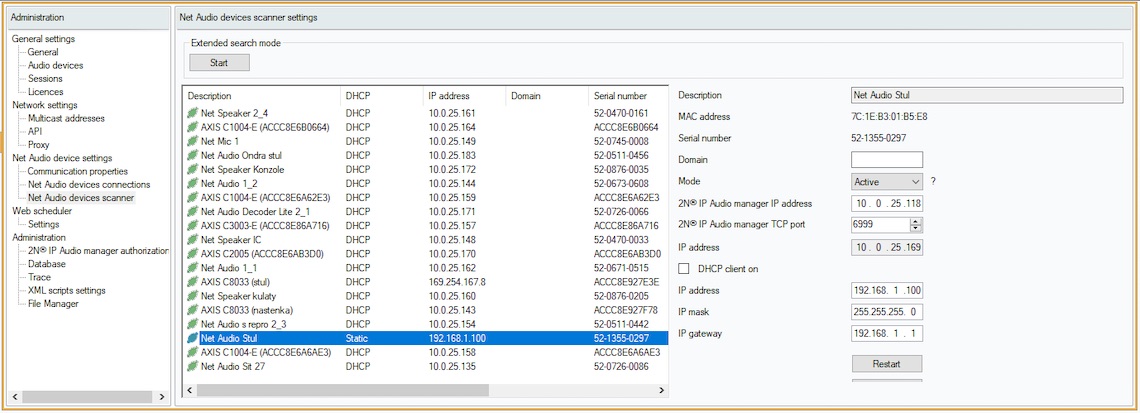The height and width of the screenshot is (413, 1140).
Task: Sort the list by DHCP column header
Action: point(381,96)
